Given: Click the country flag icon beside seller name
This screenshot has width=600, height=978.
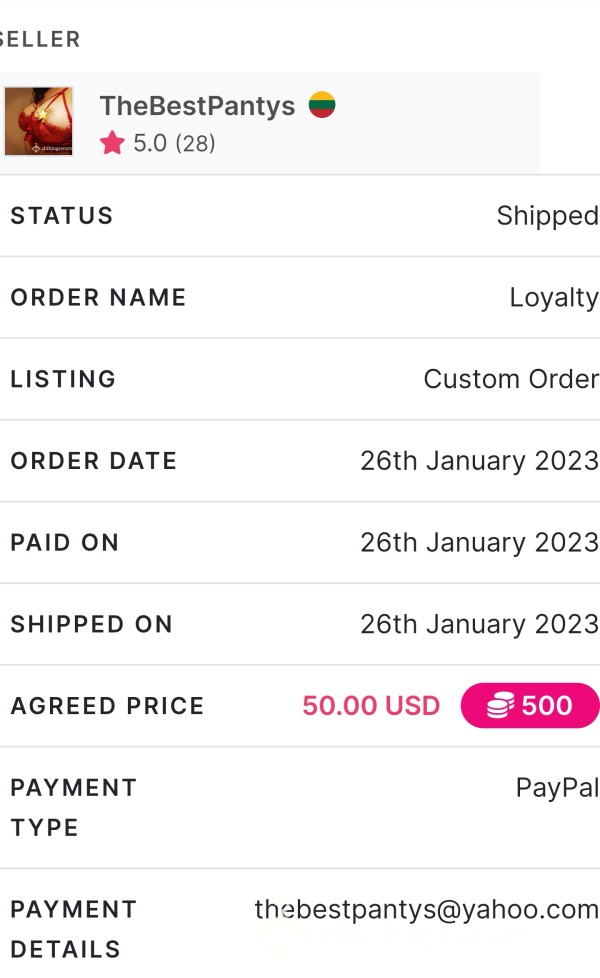Looking at the screenshot, I should pos(322,104).
